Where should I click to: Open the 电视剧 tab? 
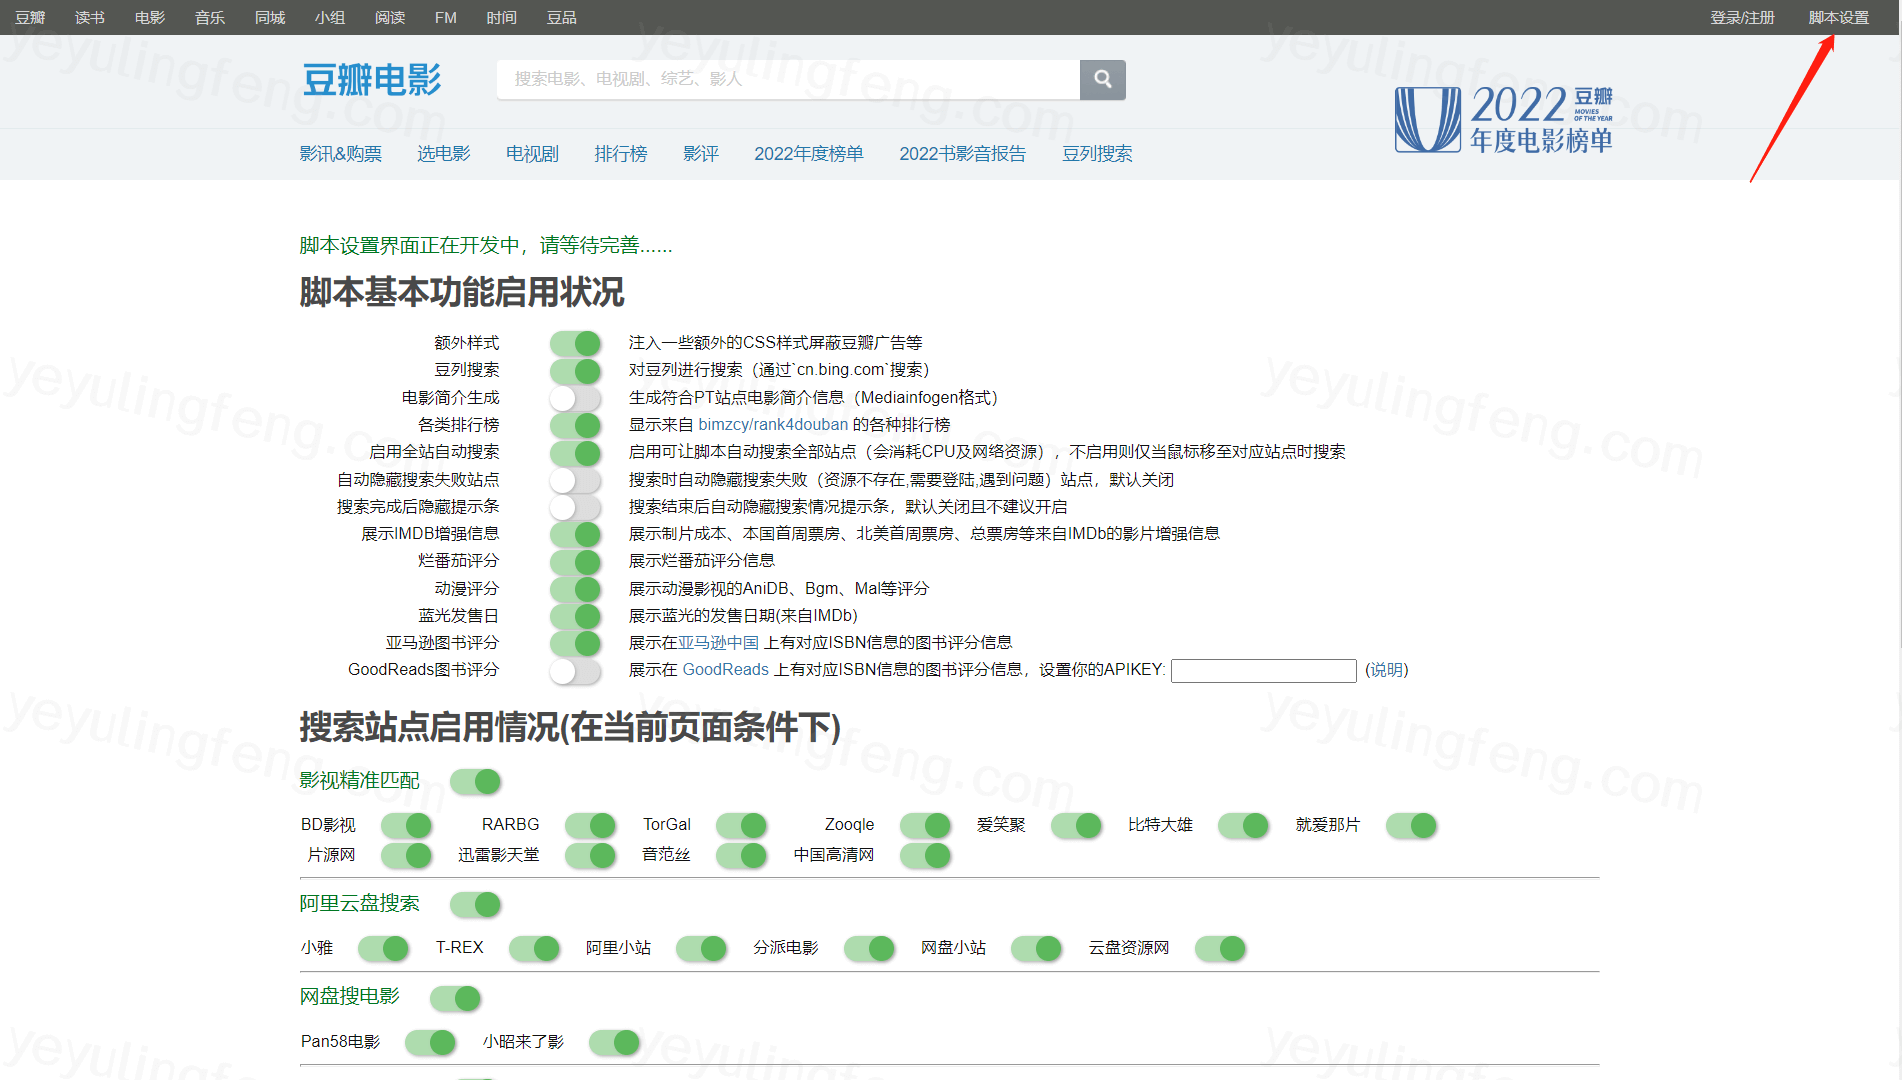[532, 154]
